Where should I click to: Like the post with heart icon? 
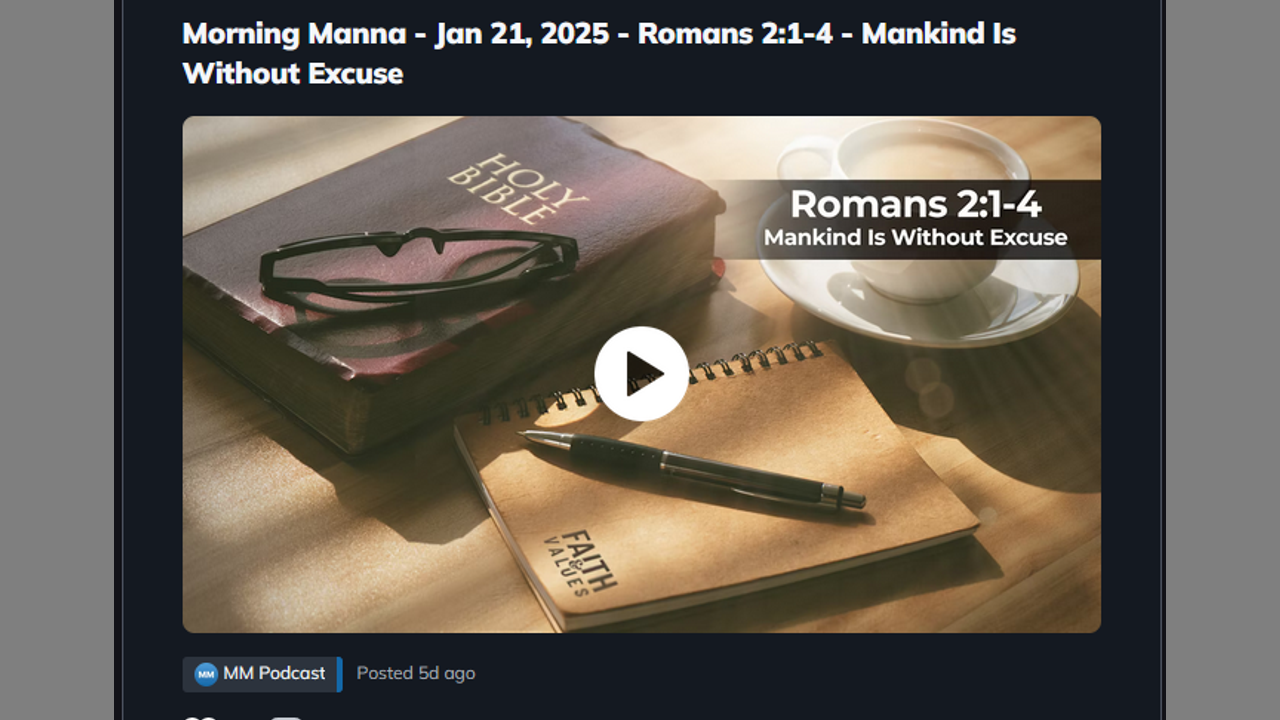click(200, 716)
